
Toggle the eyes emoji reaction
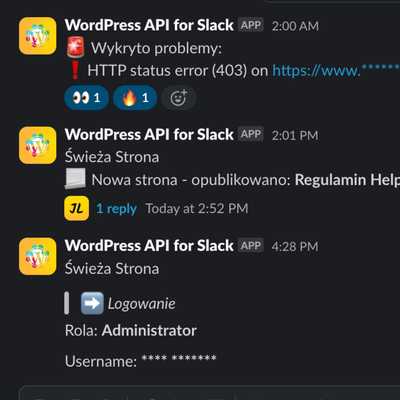click(87, 98)
